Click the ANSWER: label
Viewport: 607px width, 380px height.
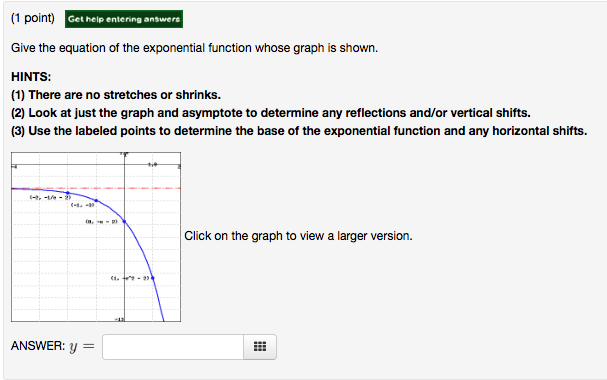pyautogui.click(x=38, y=346)
